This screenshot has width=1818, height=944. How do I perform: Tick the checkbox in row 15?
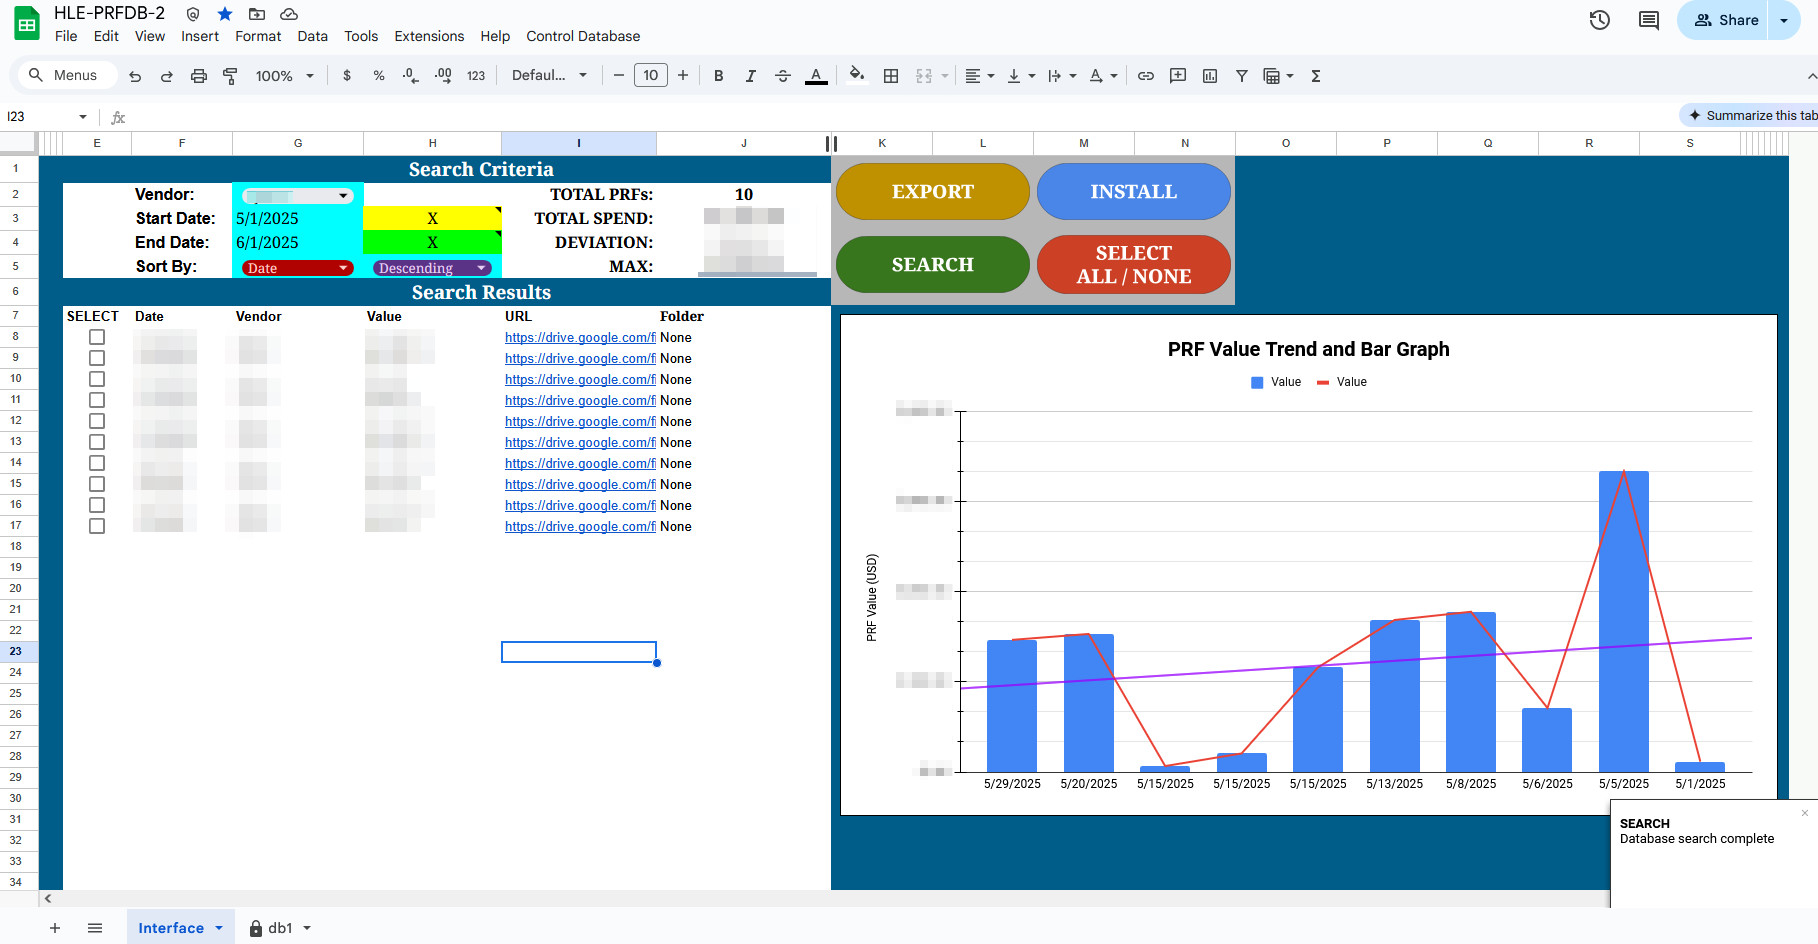click(97, 484)
